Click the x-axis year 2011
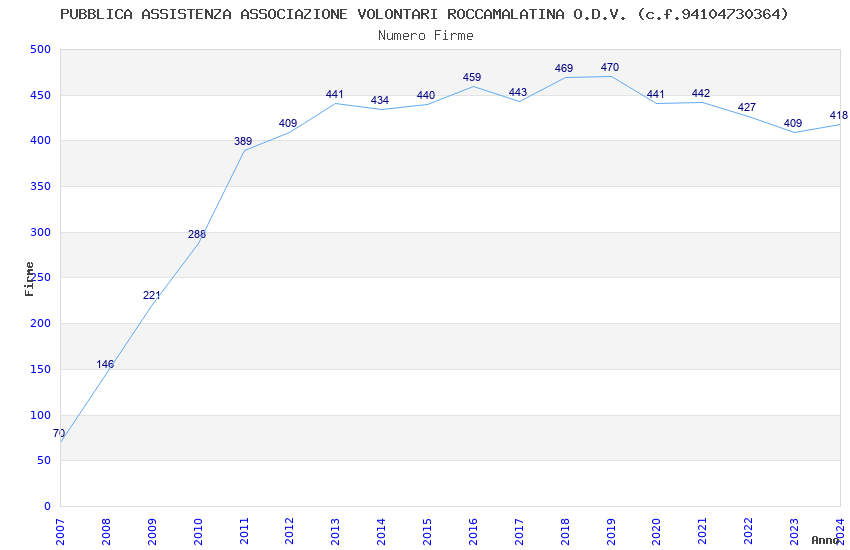This screenshot has height=550, width=850. (244, 532)
